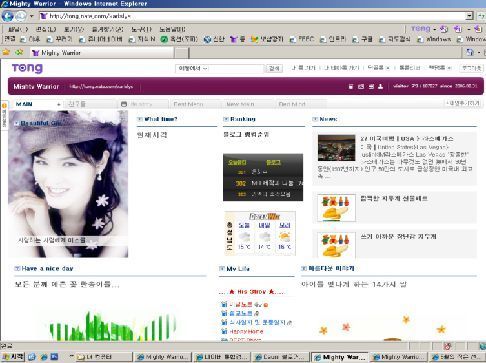Viewport: 486px width, 363px height.
Task: Click the USA Las Vegas news headline
Action: [407, 139]
